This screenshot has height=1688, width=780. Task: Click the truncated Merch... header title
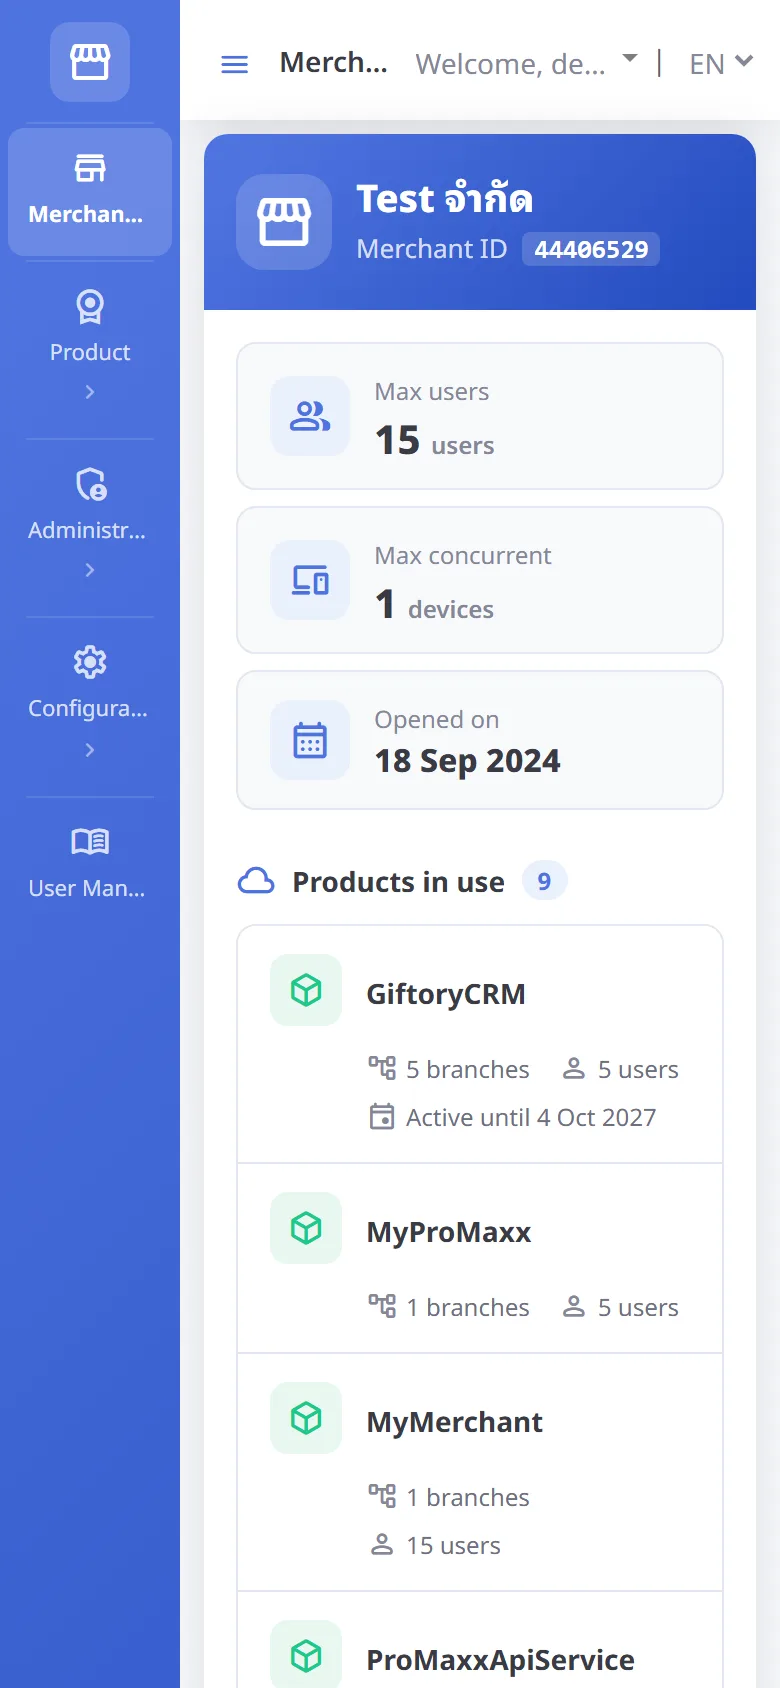[333, 62]
